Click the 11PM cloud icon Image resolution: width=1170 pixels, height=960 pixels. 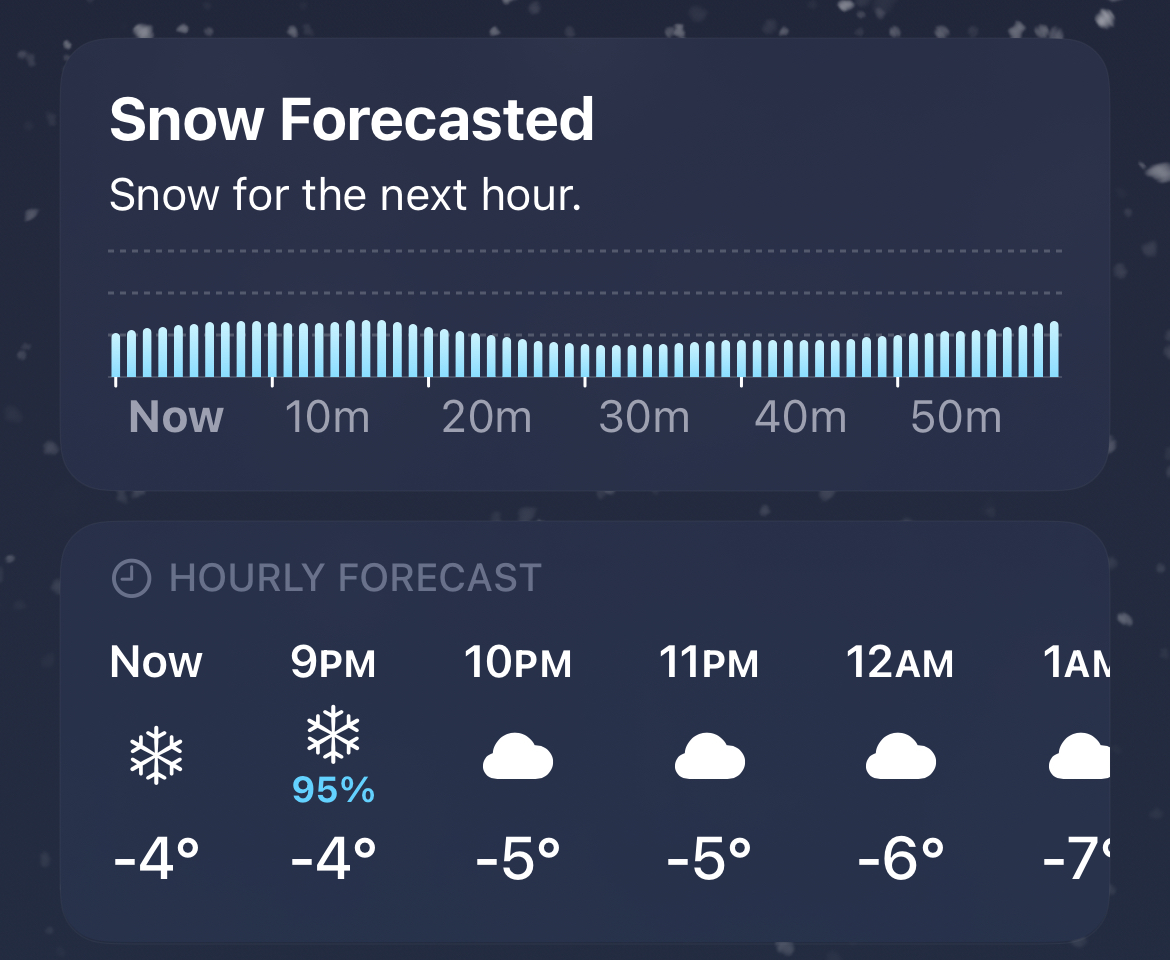click(709, 760)
